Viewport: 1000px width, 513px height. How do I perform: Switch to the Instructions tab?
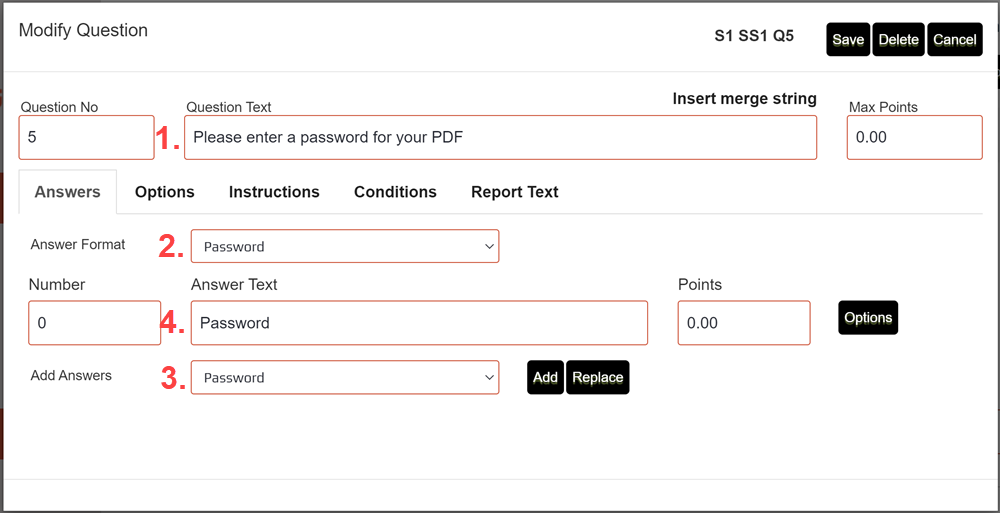click(x=274, y=192)
